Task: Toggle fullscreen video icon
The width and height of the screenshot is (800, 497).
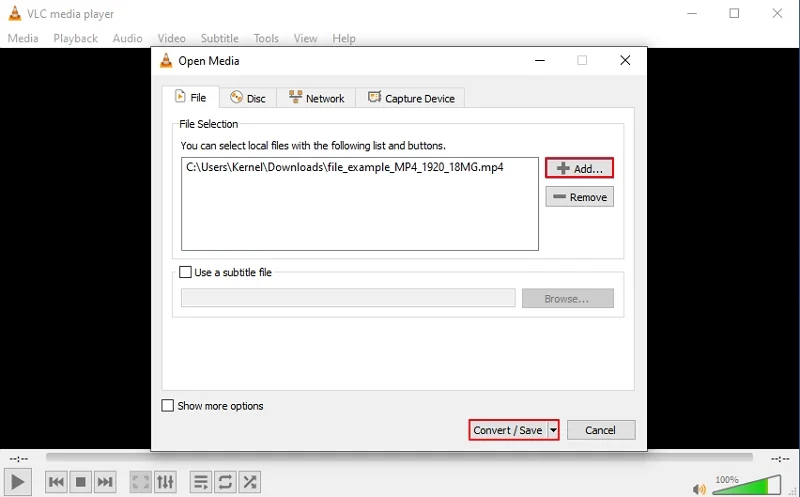Action: coord(140,482)
